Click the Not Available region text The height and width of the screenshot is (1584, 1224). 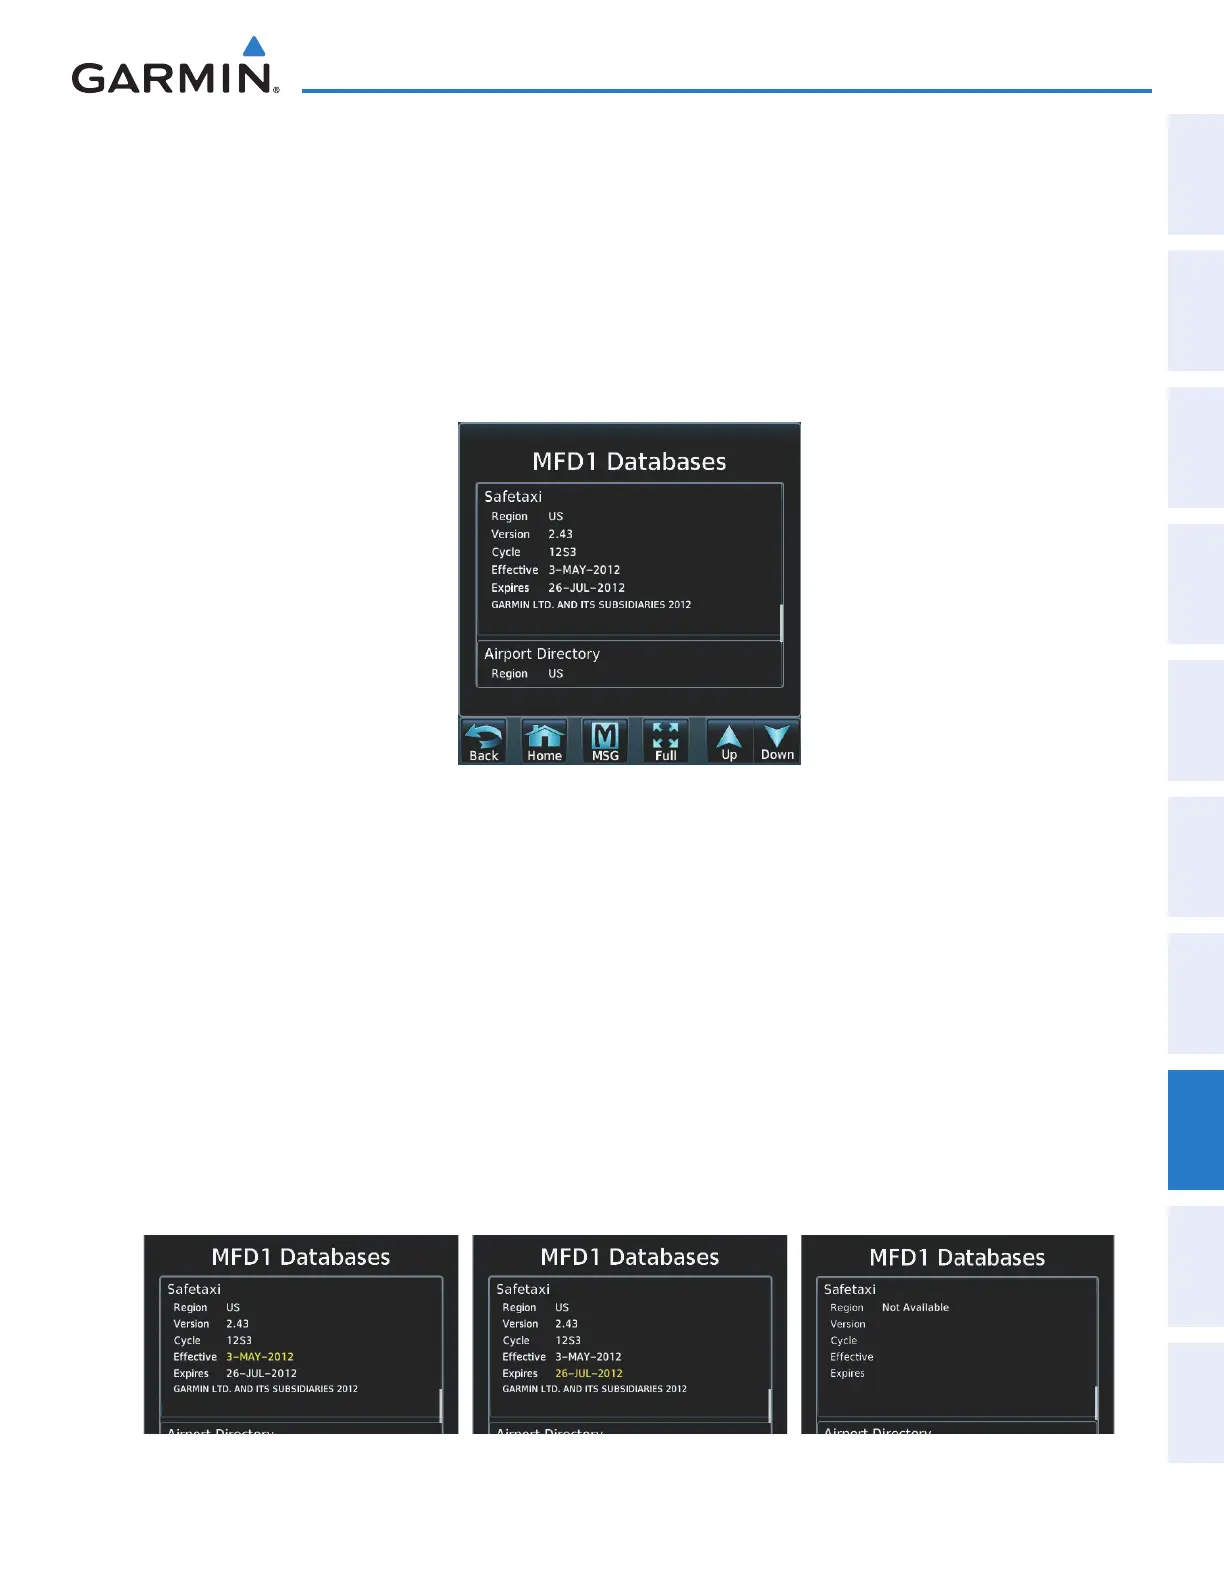coord(915,1307)
